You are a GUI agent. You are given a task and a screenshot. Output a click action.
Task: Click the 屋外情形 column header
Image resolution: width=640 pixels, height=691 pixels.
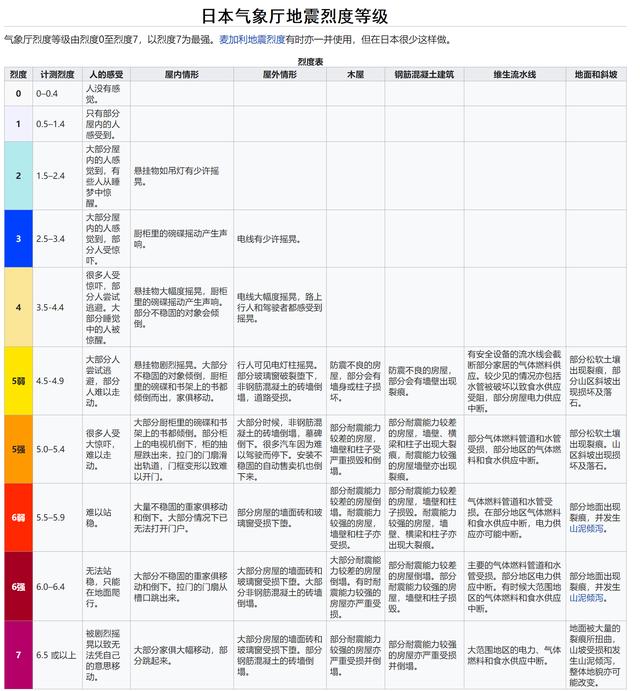280,74
